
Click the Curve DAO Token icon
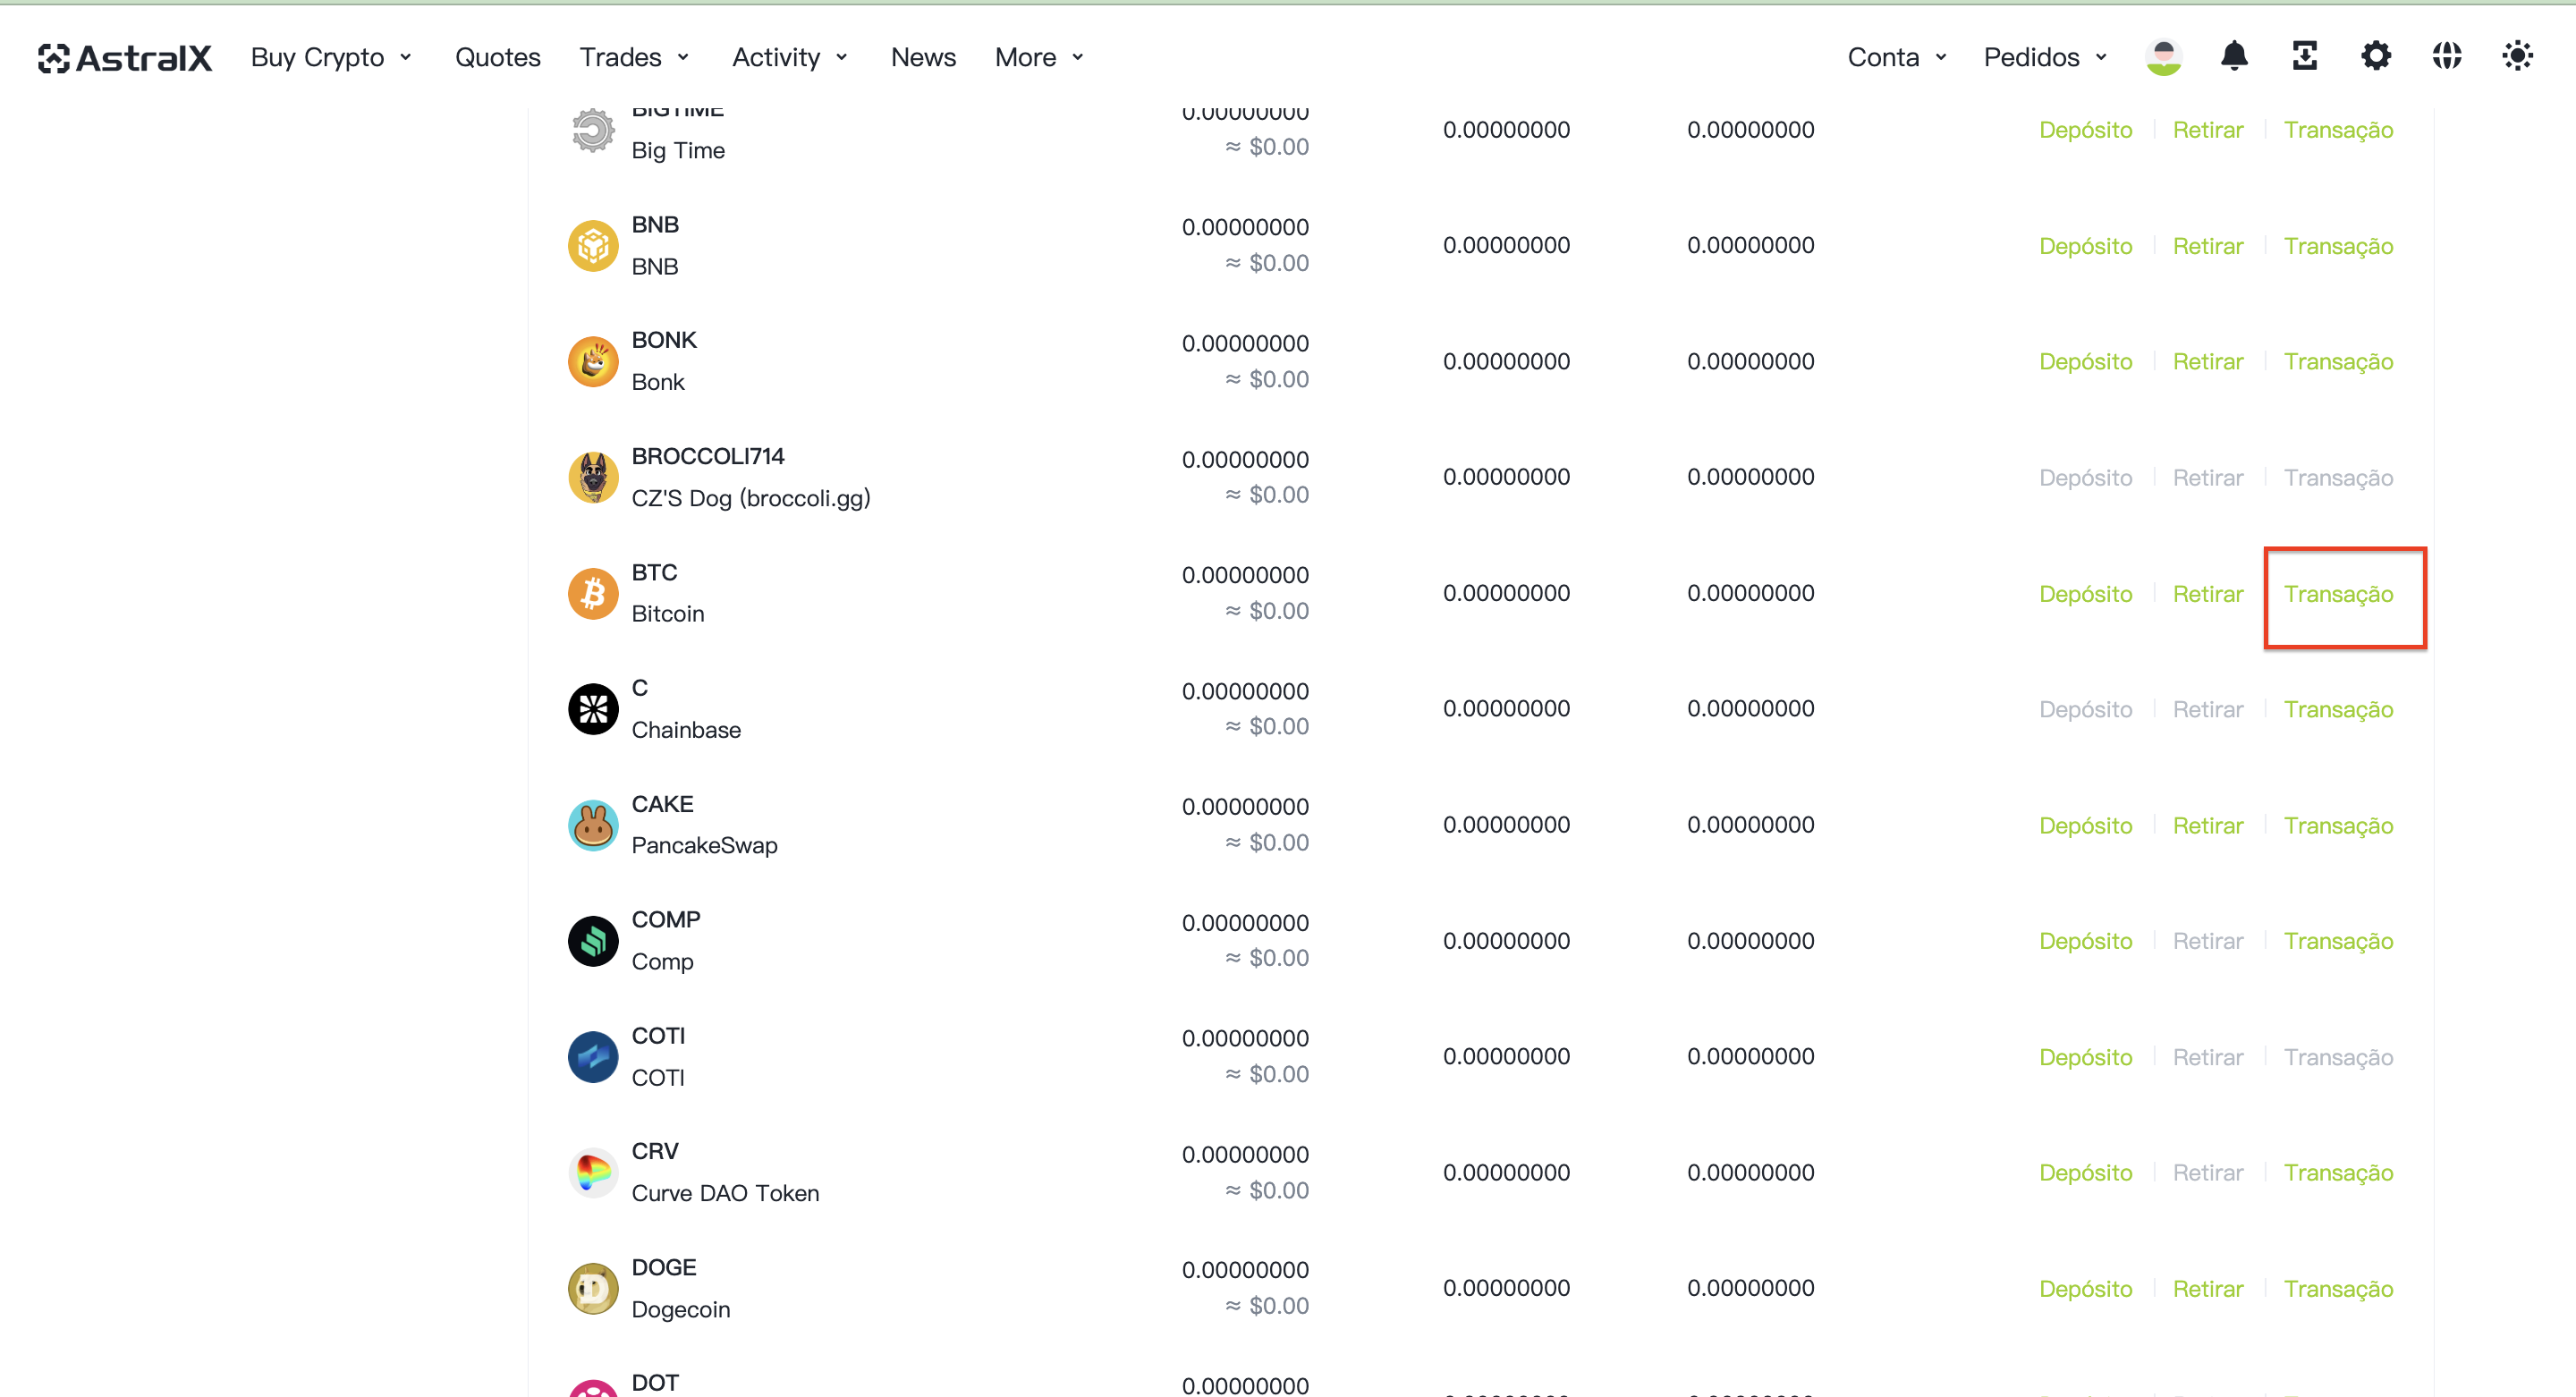[x=593, y=1173]
